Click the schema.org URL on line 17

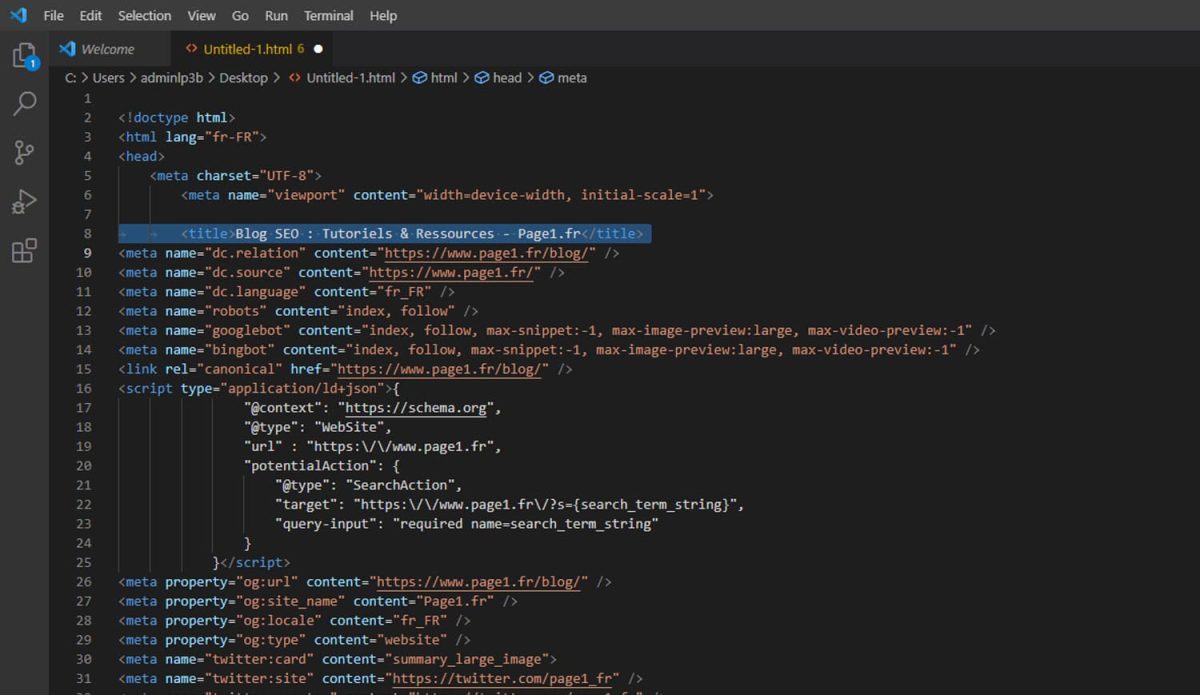[415, 408]
